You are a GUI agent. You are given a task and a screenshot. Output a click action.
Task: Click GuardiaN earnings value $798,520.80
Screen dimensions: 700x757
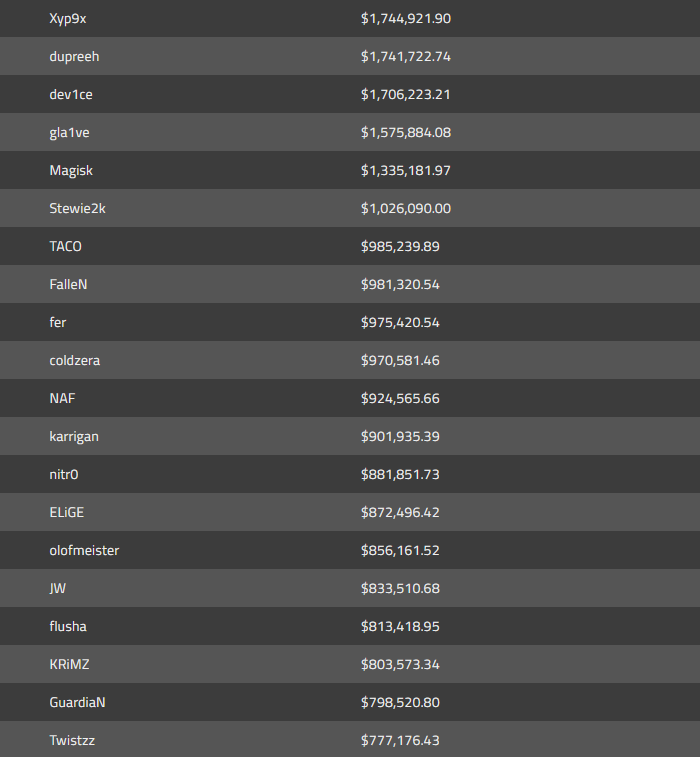tap(400, 703)
